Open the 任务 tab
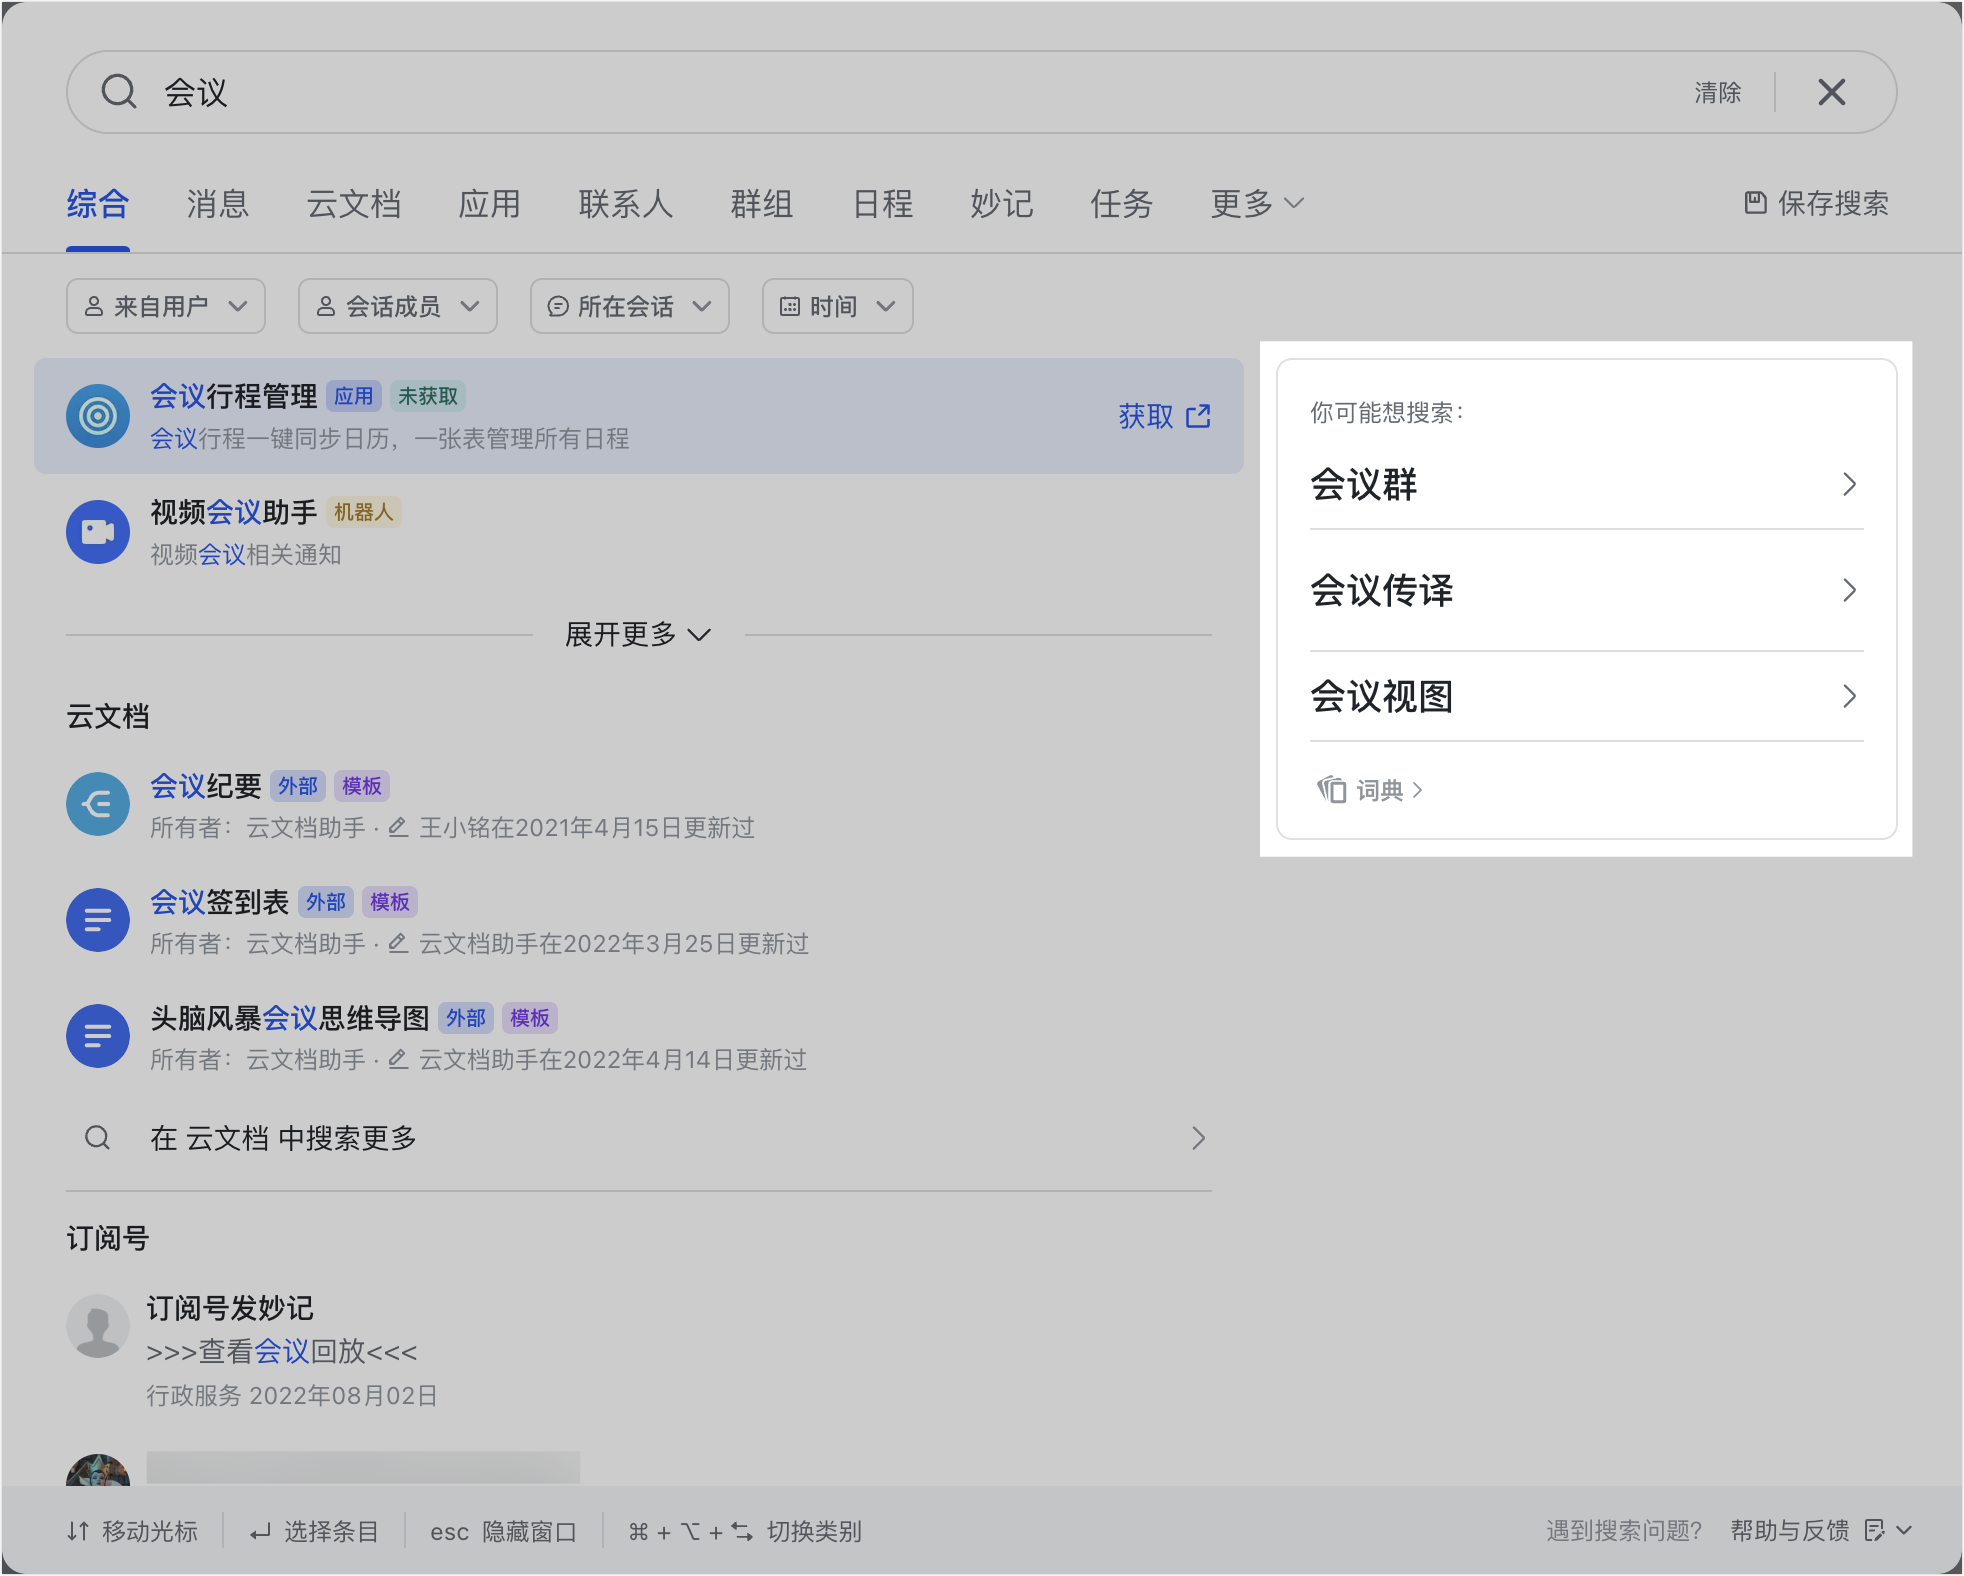Screen dimensions: 1964x1576 [1121, 204]
